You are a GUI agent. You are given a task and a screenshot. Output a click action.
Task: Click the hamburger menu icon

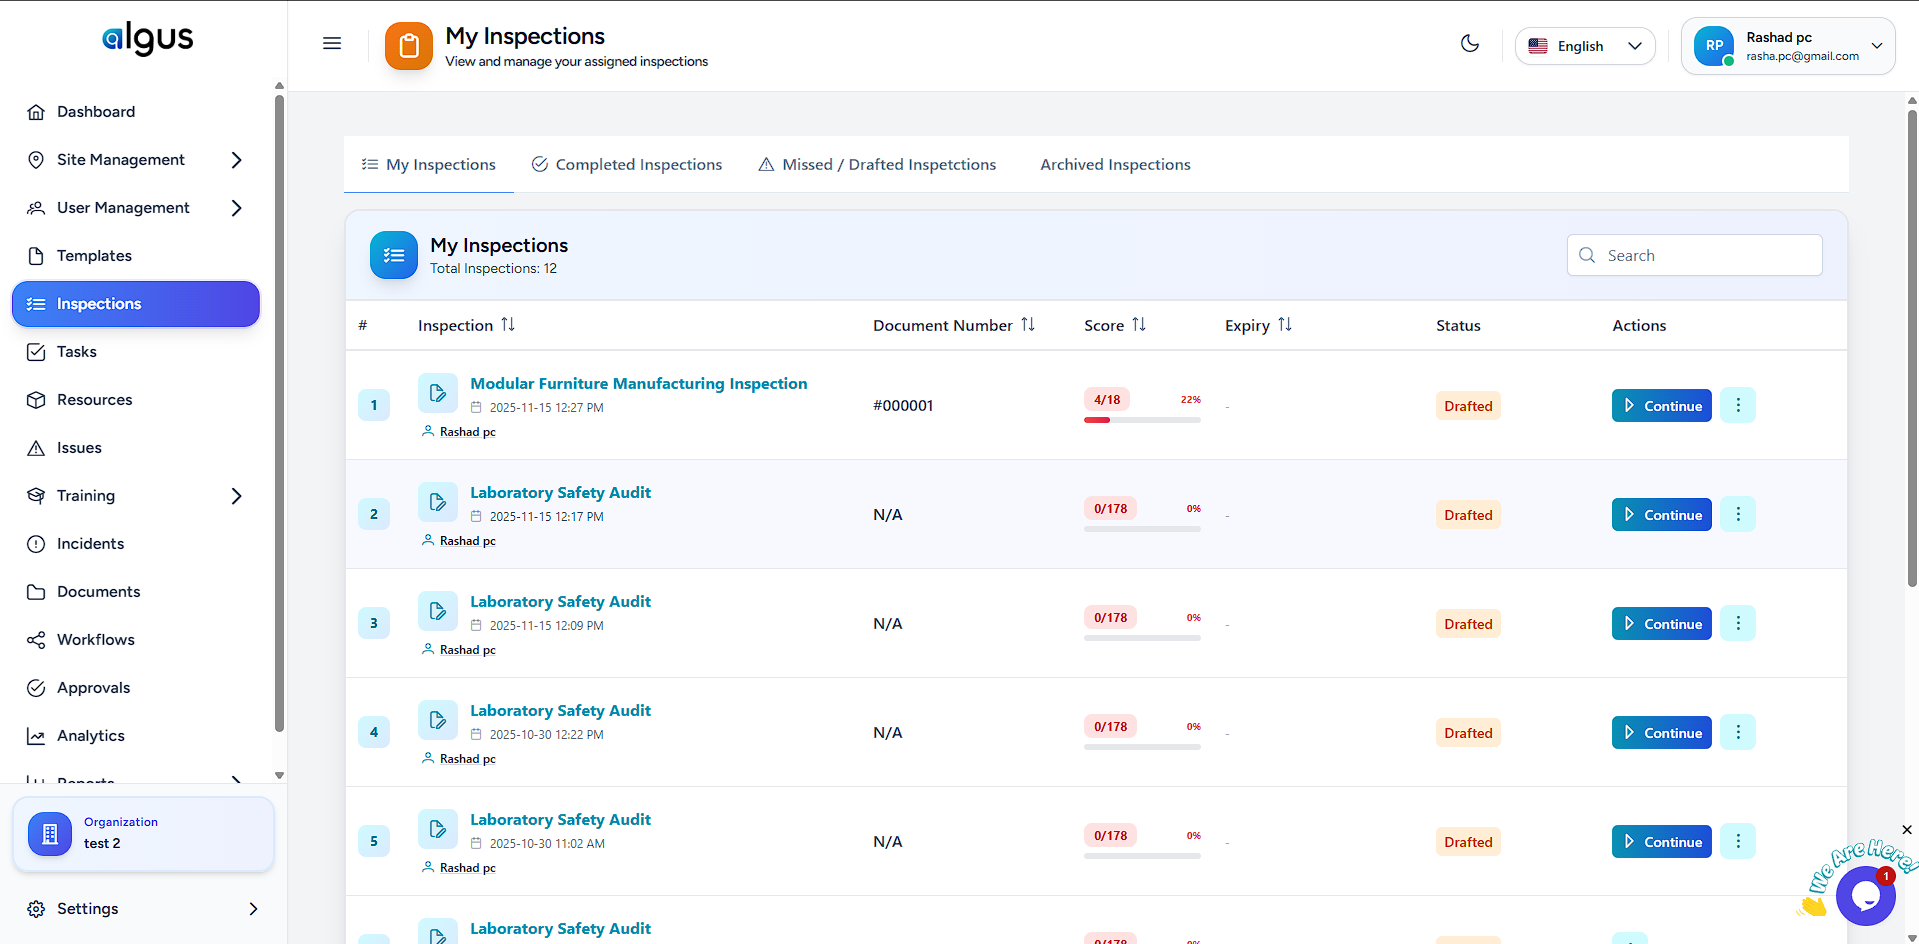pos(332,43)
